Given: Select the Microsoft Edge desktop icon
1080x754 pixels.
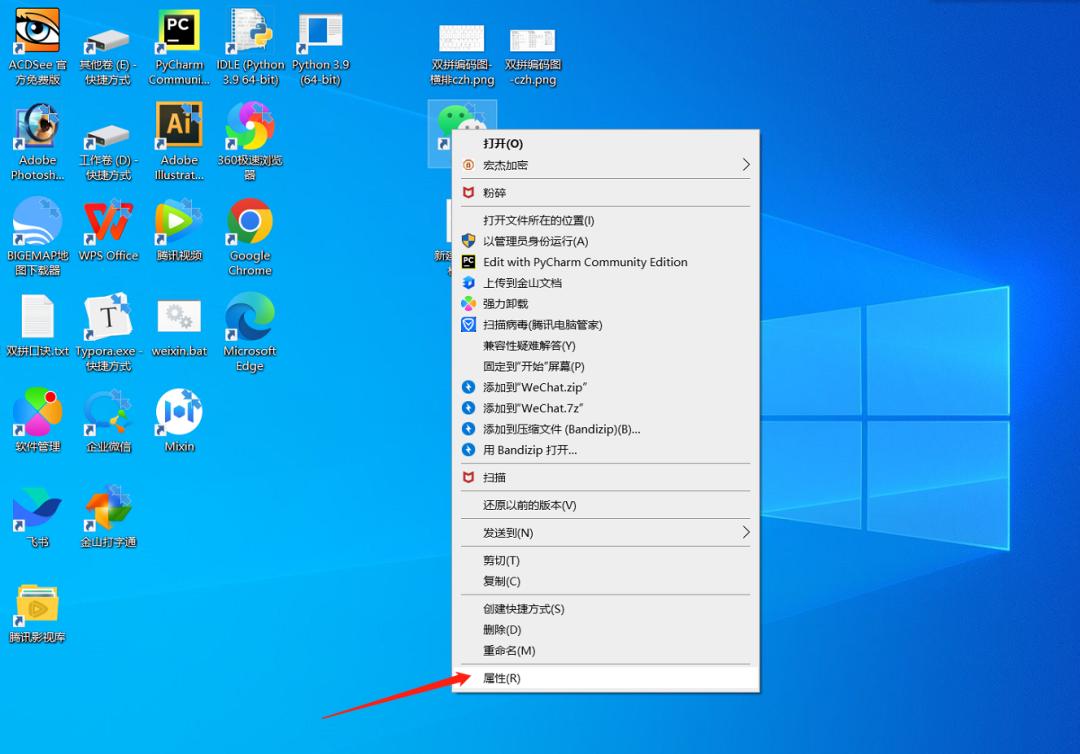Looking at the screenshot, I should (x=250, y=316).
